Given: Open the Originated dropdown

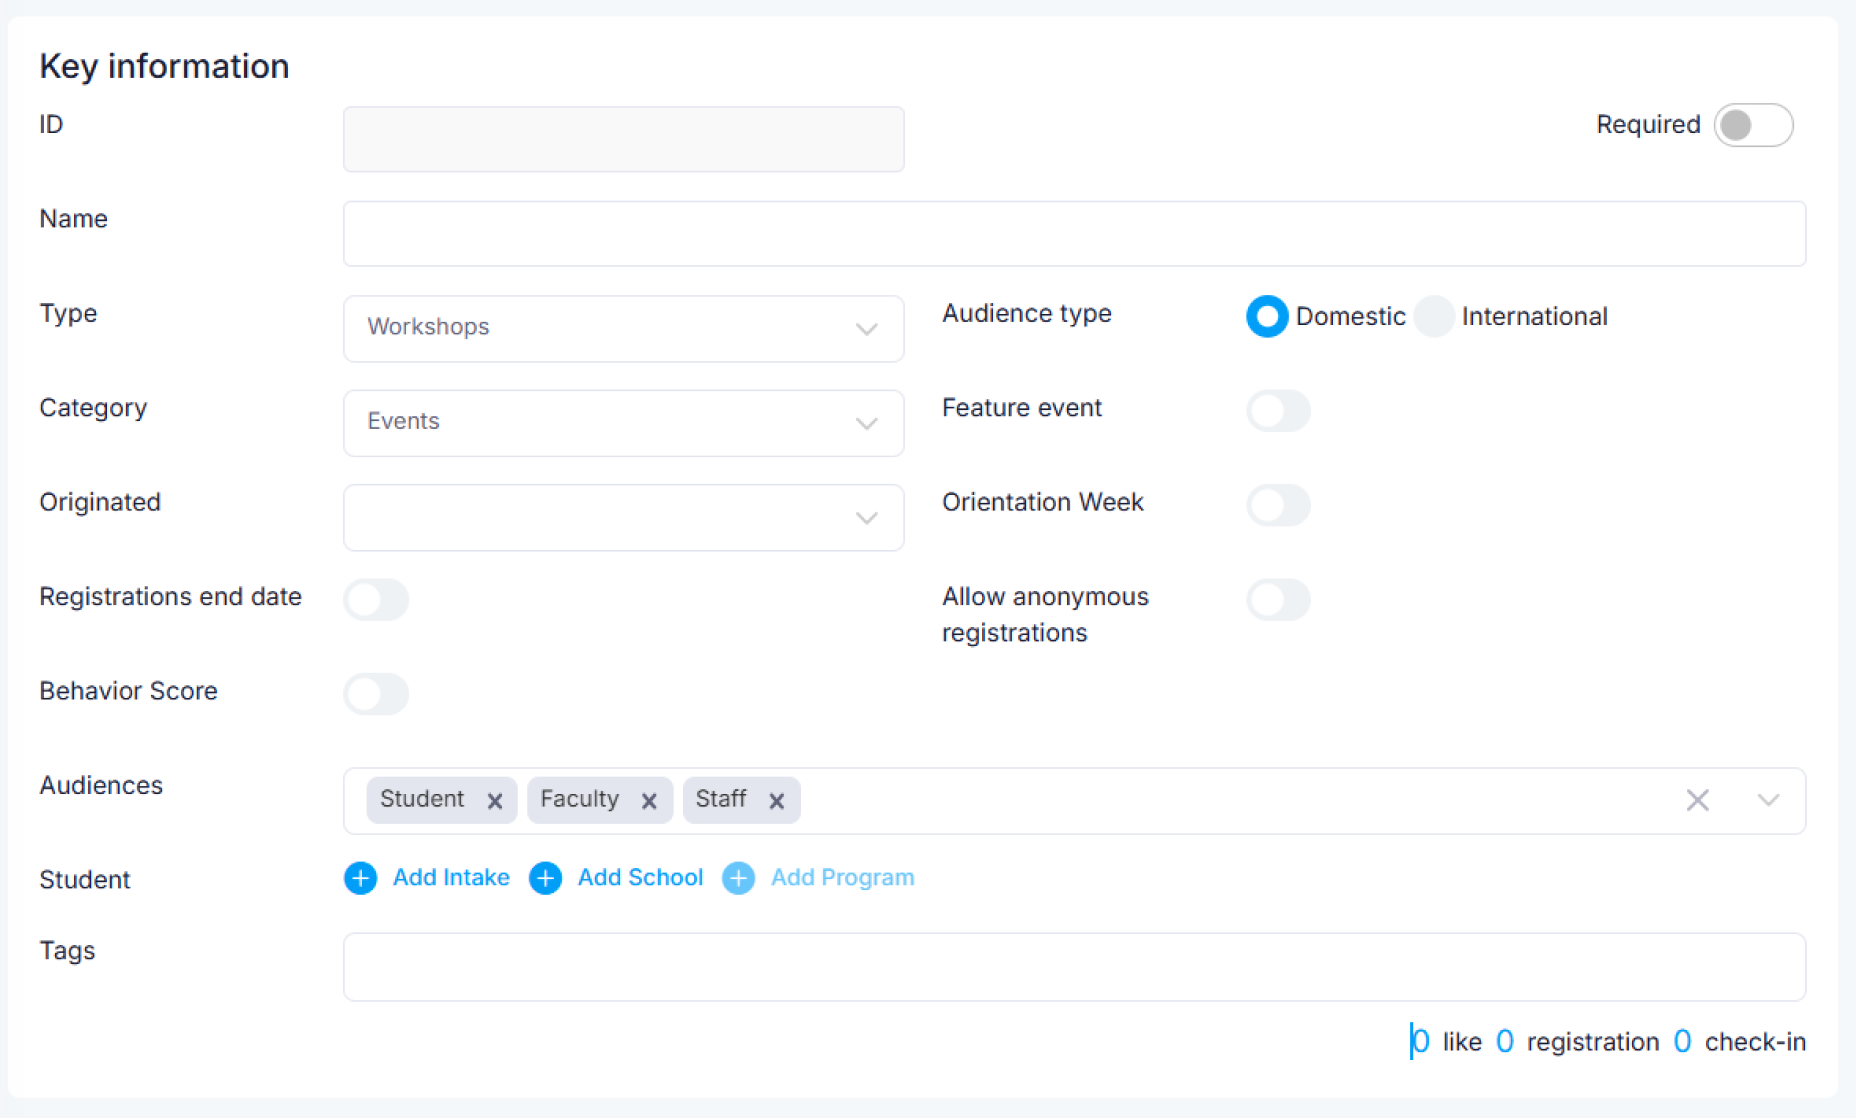Looking at the screenshot, I should pyautogui.click(x=623, y=517).
